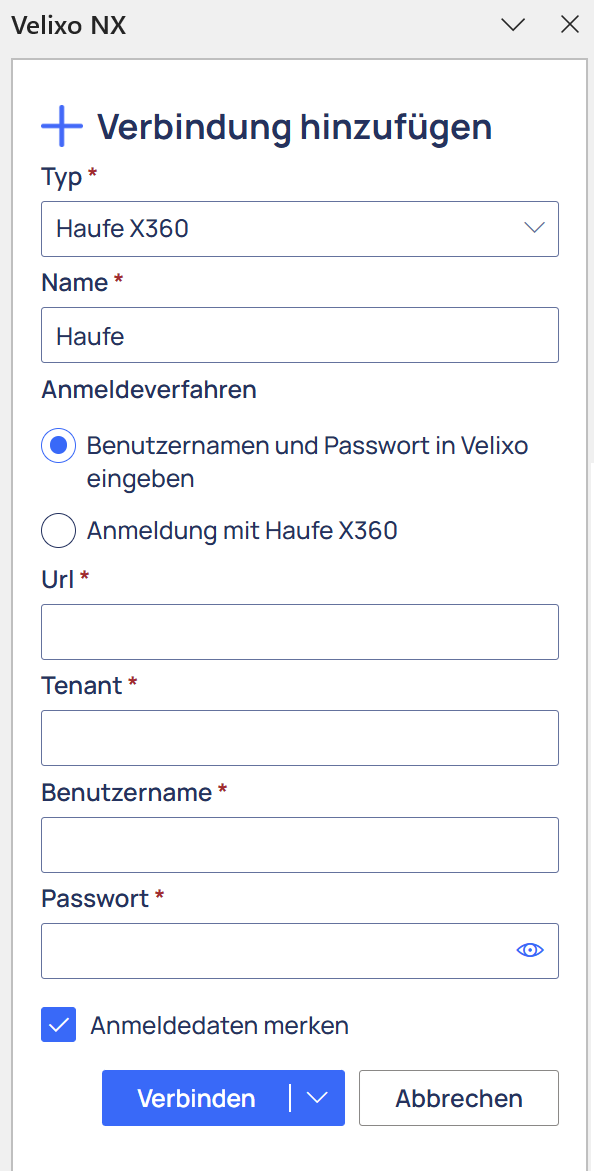Image resolution: width=594 pixels, height=1171 pixels.
Task: Click the Velixo NX pane title
Action: 69,25
